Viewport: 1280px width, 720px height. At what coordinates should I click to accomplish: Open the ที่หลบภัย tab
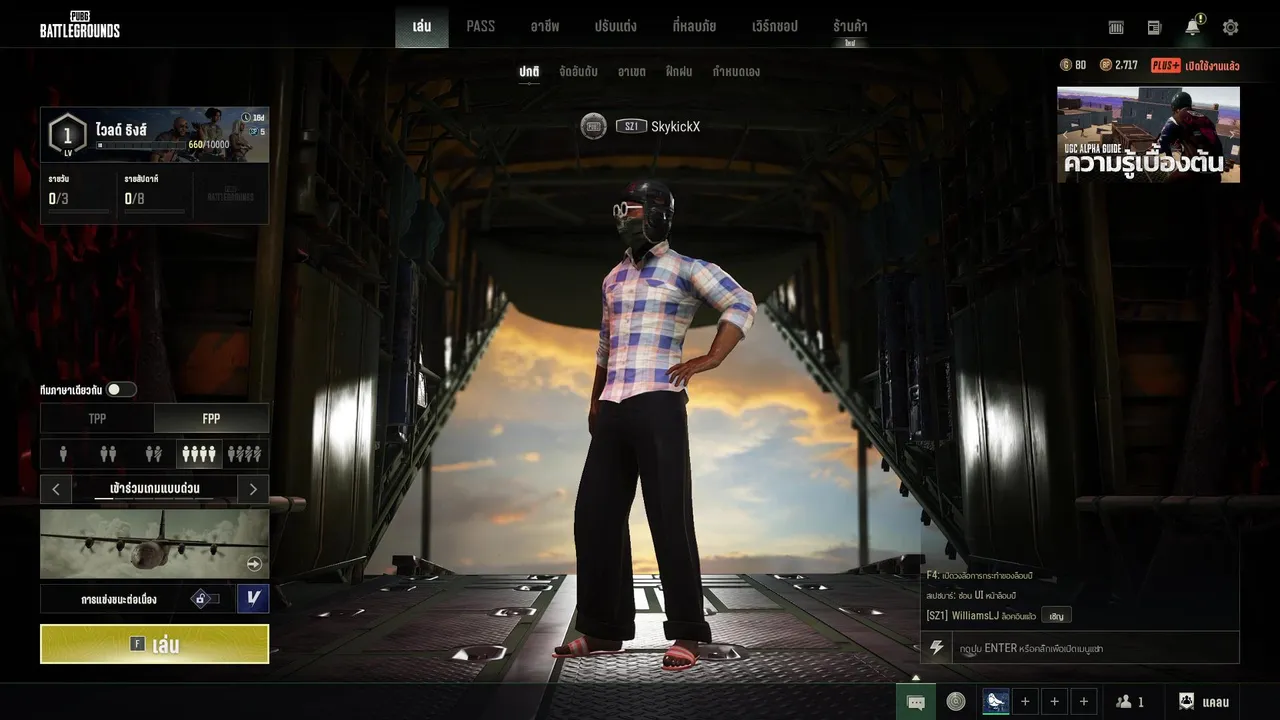point(694,26)
